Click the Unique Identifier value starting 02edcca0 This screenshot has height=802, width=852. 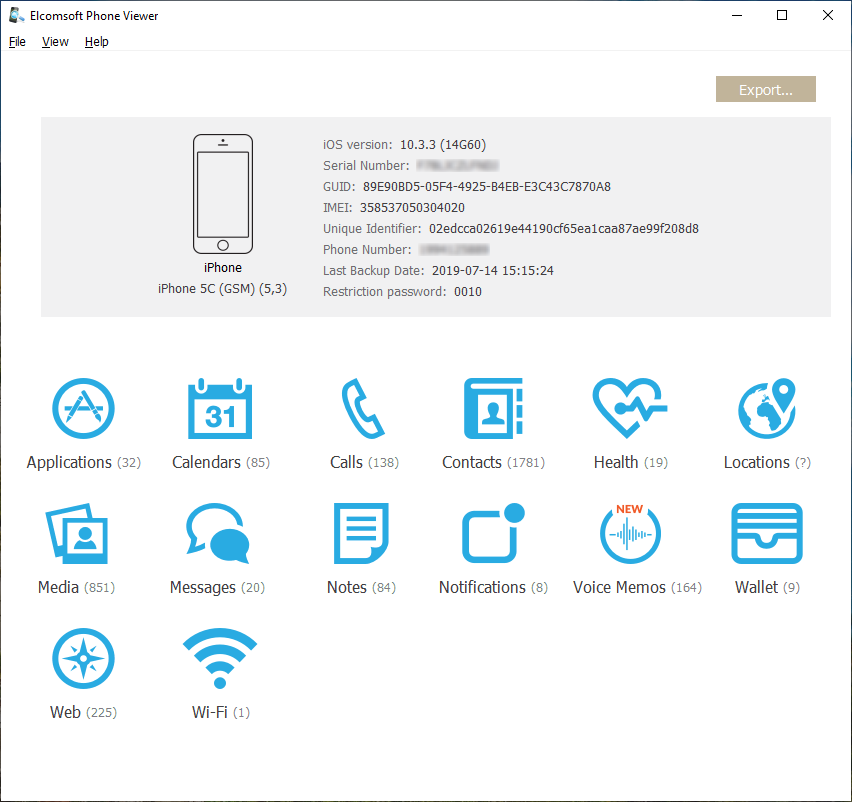coord(563,229)
